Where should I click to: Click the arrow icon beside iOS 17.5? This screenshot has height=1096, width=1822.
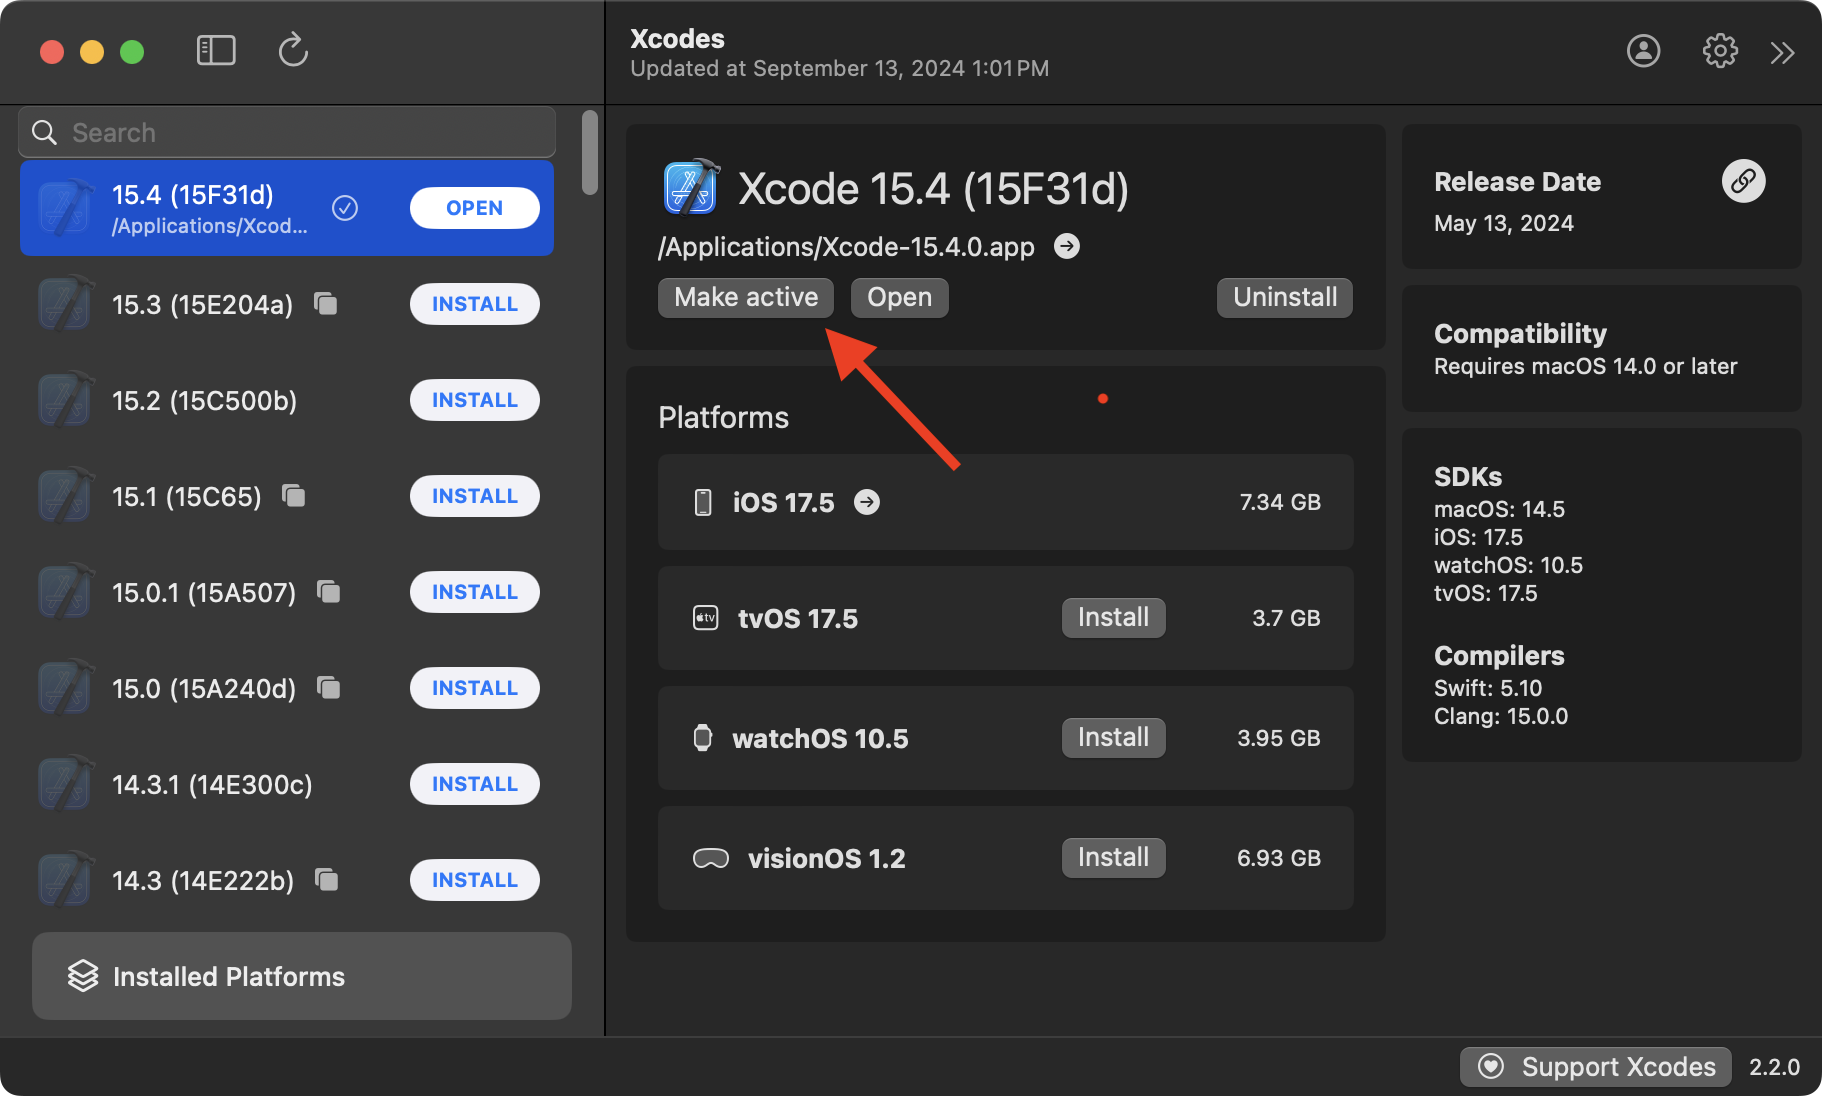867,502
